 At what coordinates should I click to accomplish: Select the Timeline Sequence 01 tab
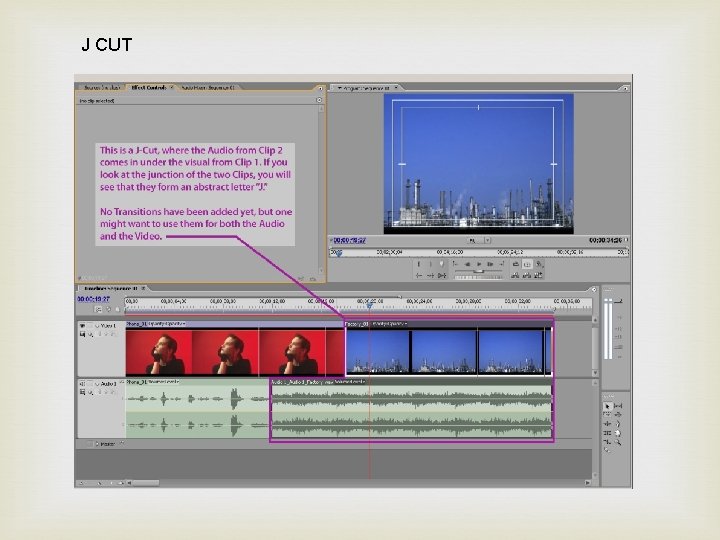pyautogui.click(x=111, y=288)
